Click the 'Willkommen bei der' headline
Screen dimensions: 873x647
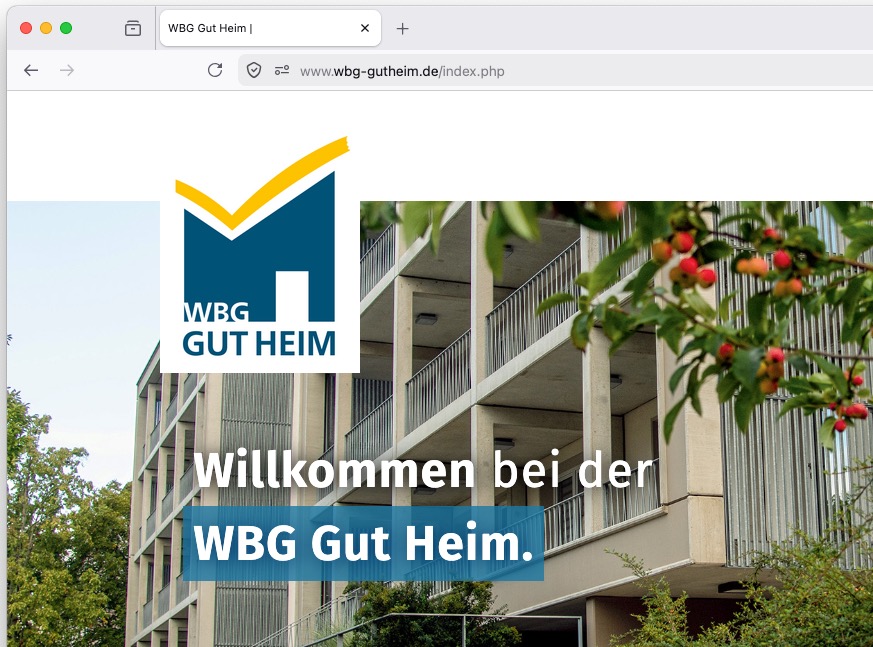click(x=423, y=471)
